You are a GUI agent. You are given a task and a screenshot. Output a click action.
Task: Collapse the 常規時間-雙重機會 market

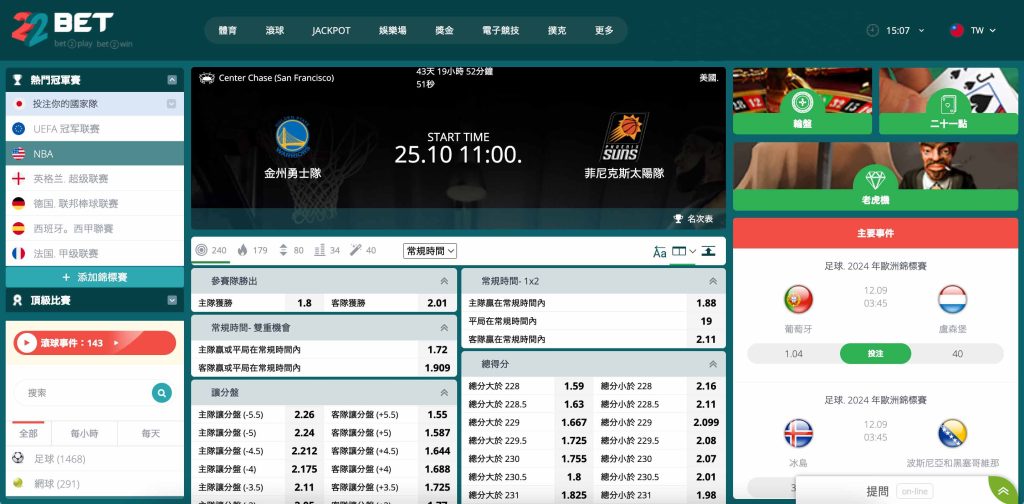coord(444,328)
